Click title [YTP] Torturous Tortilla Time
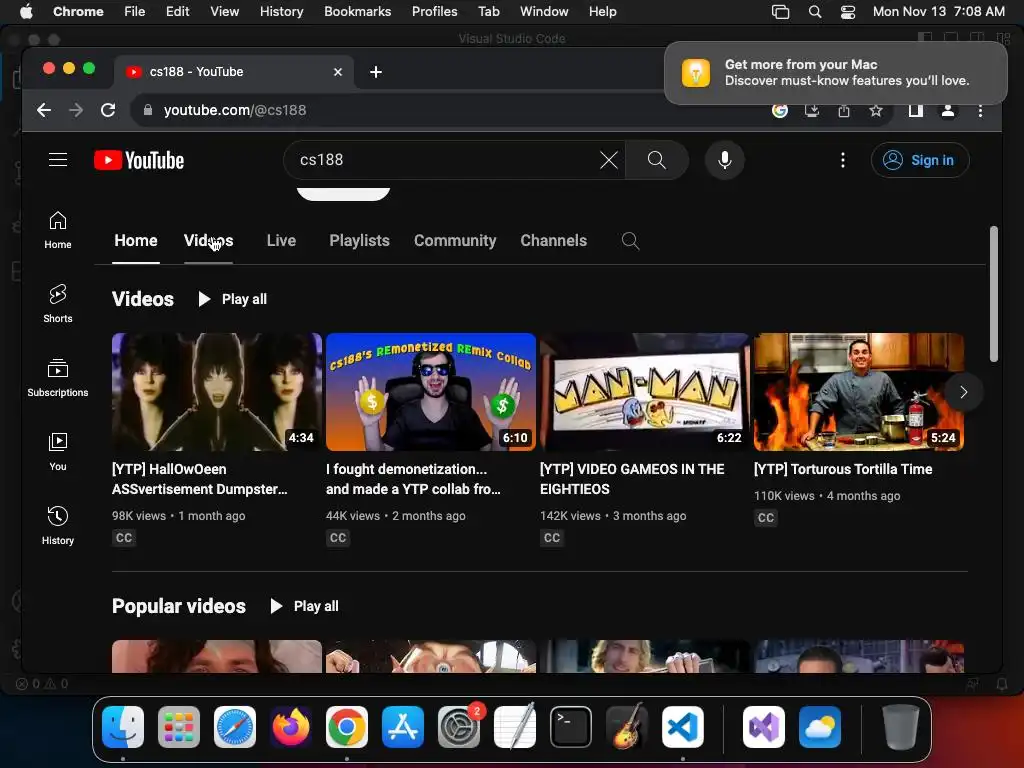 click(x=843, y=469)
